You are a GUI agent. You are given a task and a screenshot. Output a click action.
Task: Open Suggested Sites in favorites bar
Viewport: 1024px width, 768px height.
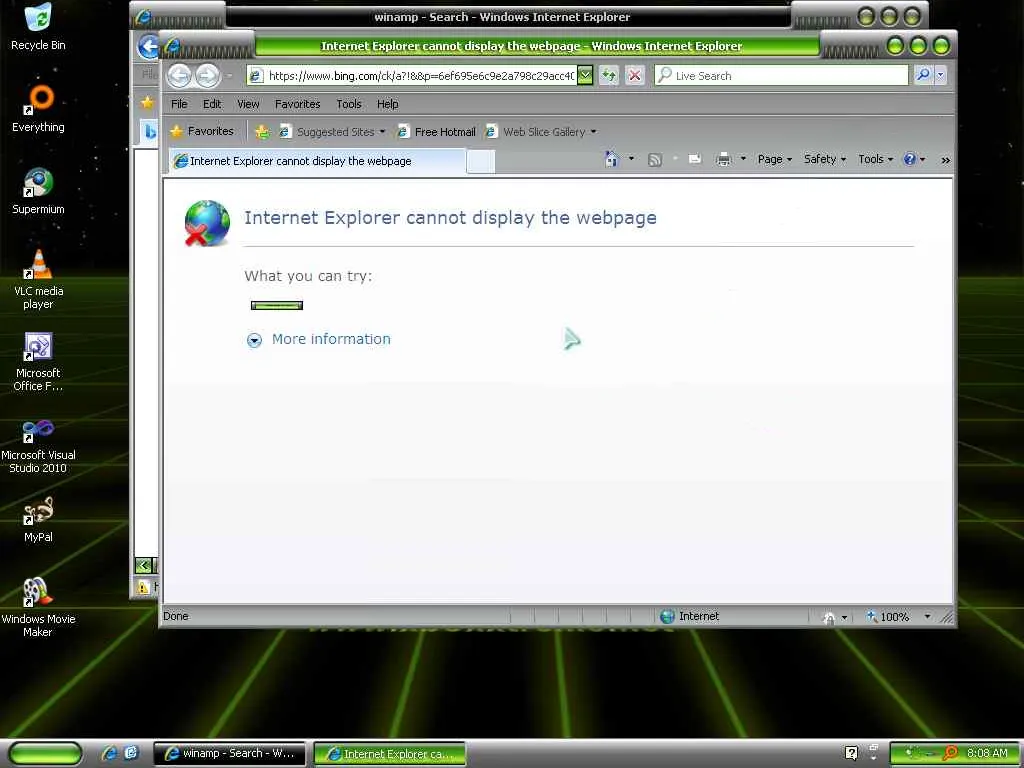pyautogui.click(x=332, y=132)
